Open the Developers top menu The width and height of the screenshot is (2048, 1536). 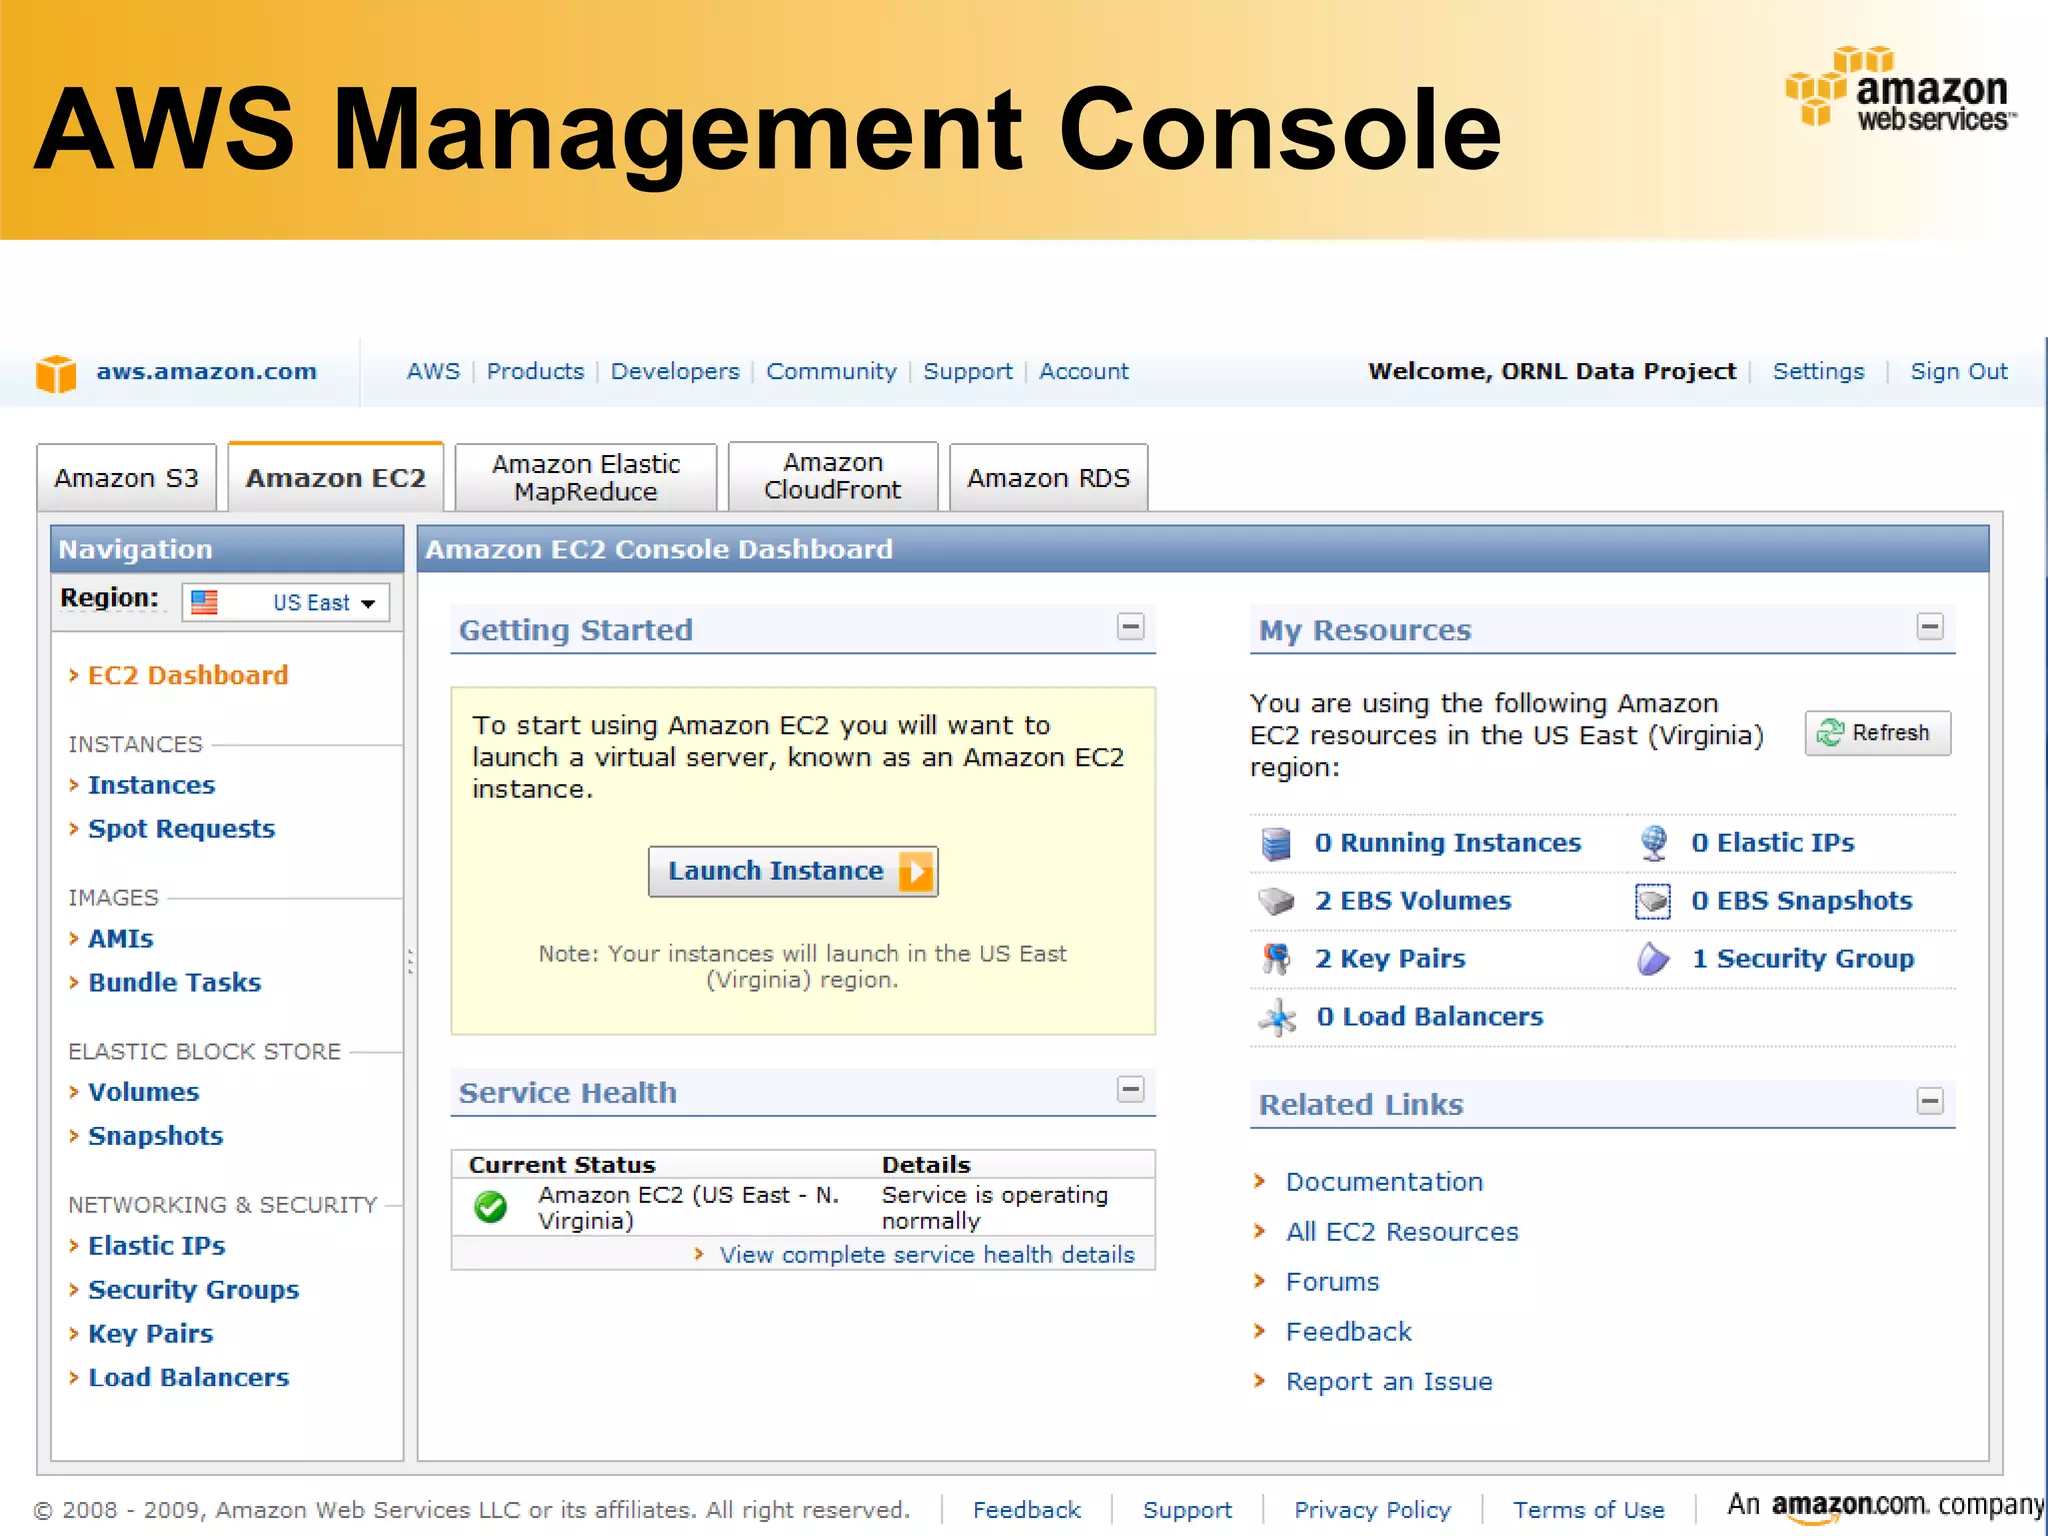675,371
